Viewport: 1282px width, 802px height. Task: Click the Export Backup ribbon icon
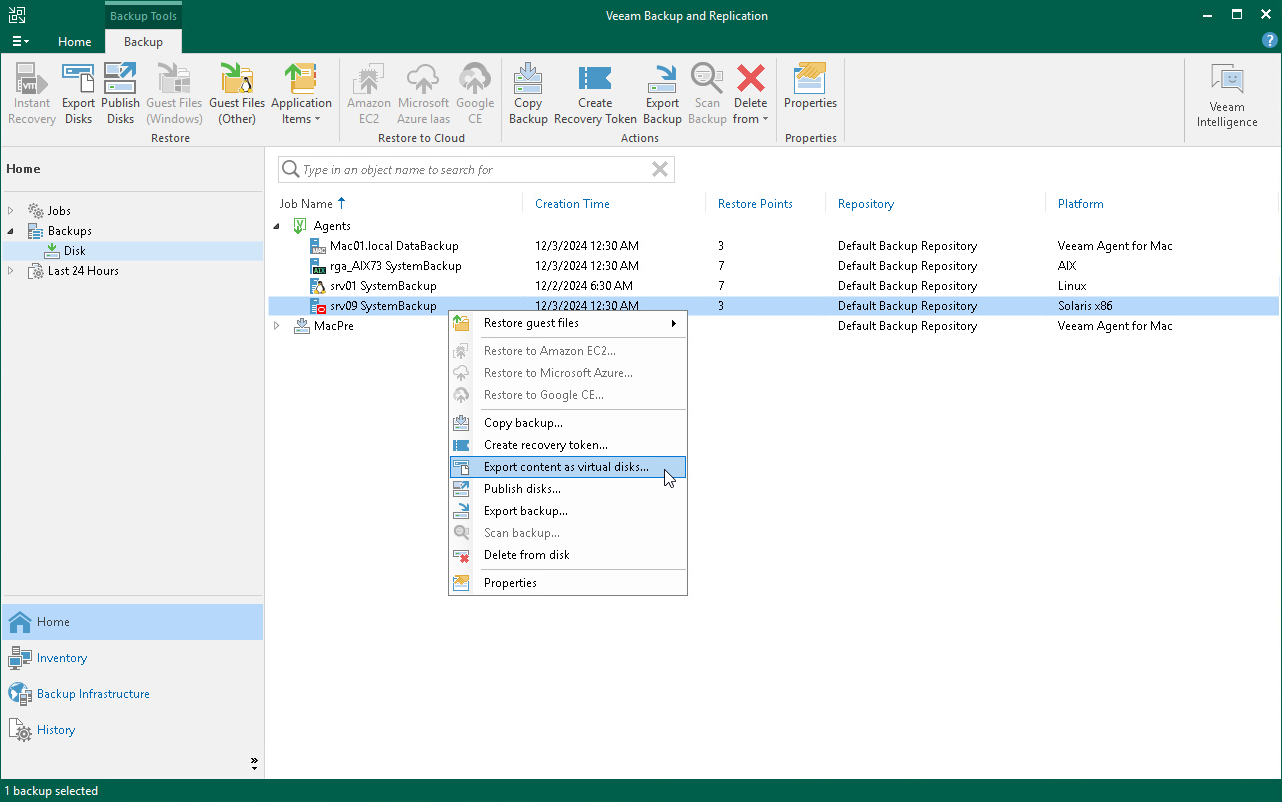pyautogui.click(x=661, y=93)
